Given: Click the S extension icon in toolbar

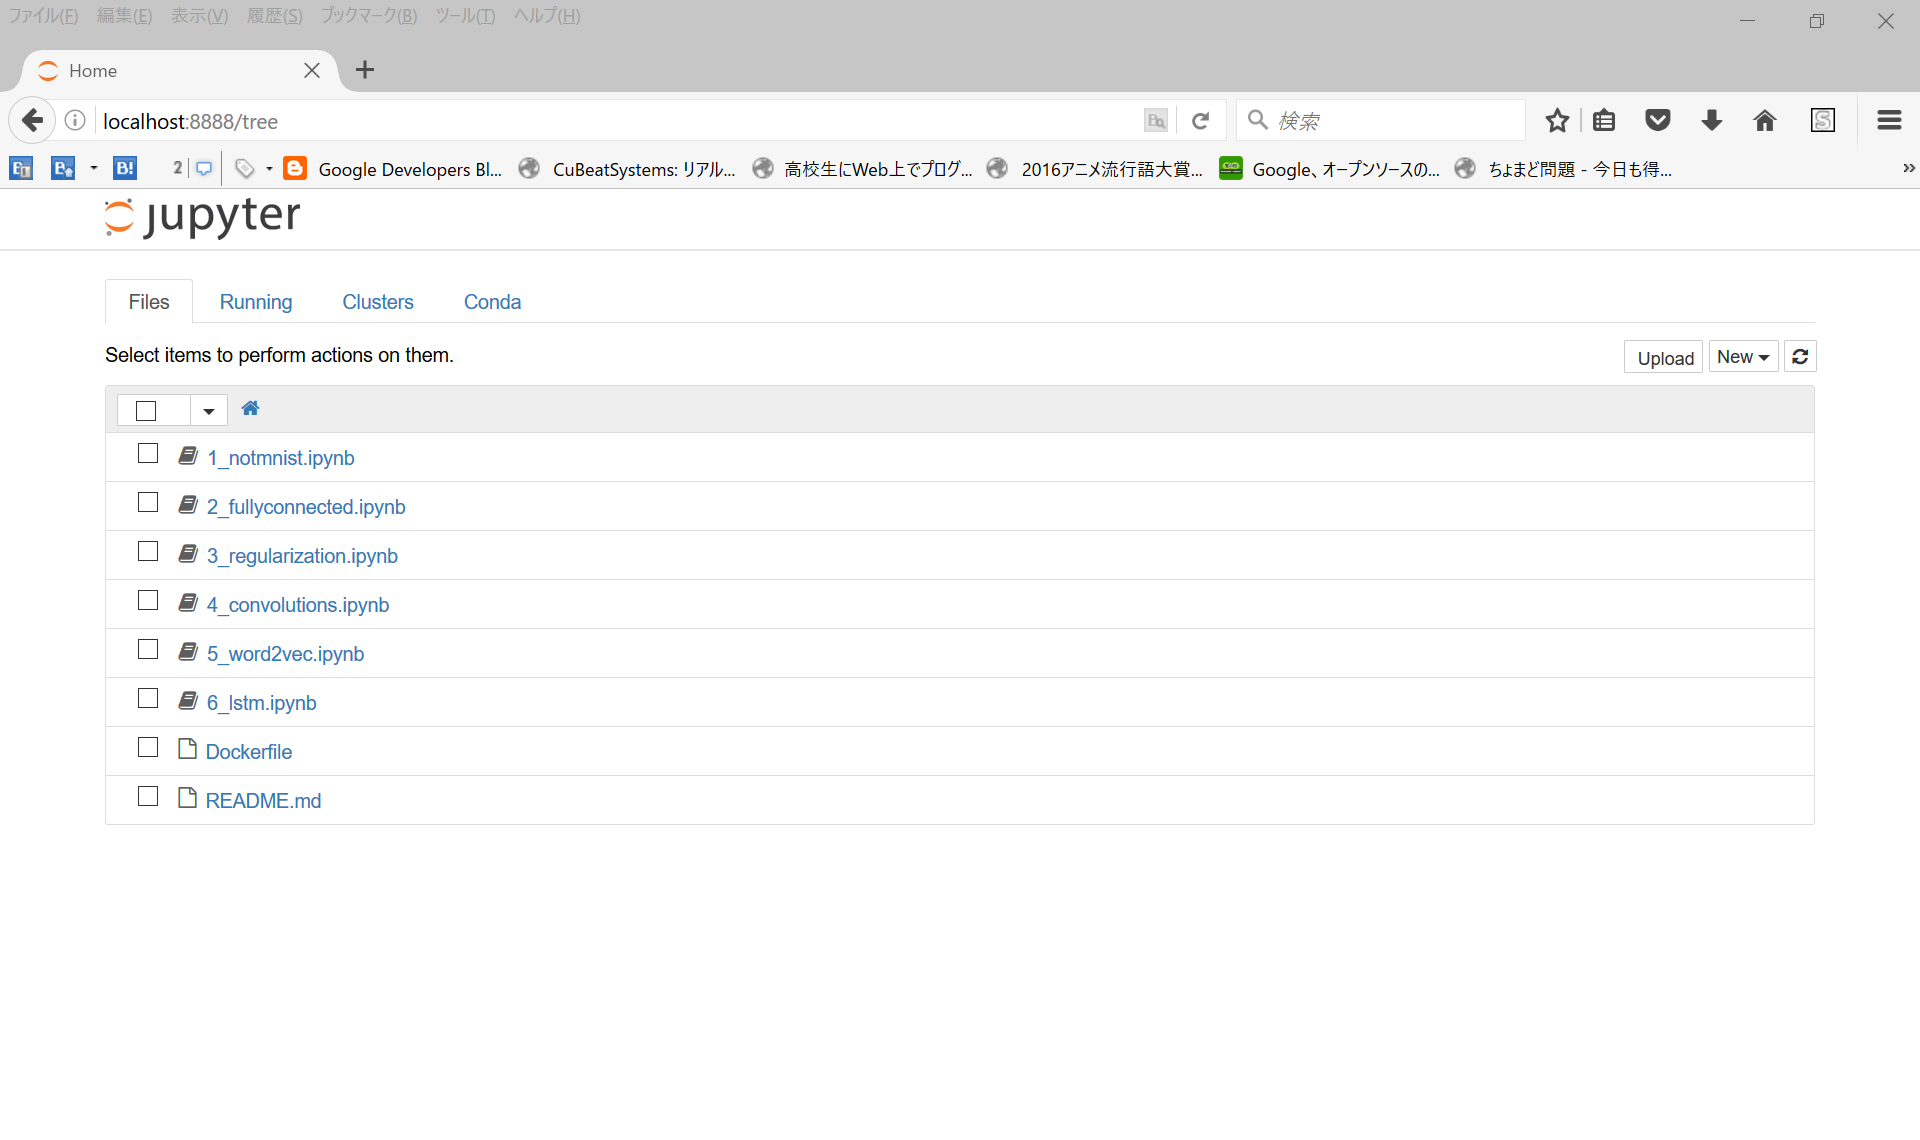Looking at the screenshot, I should tap(1823, 121).
